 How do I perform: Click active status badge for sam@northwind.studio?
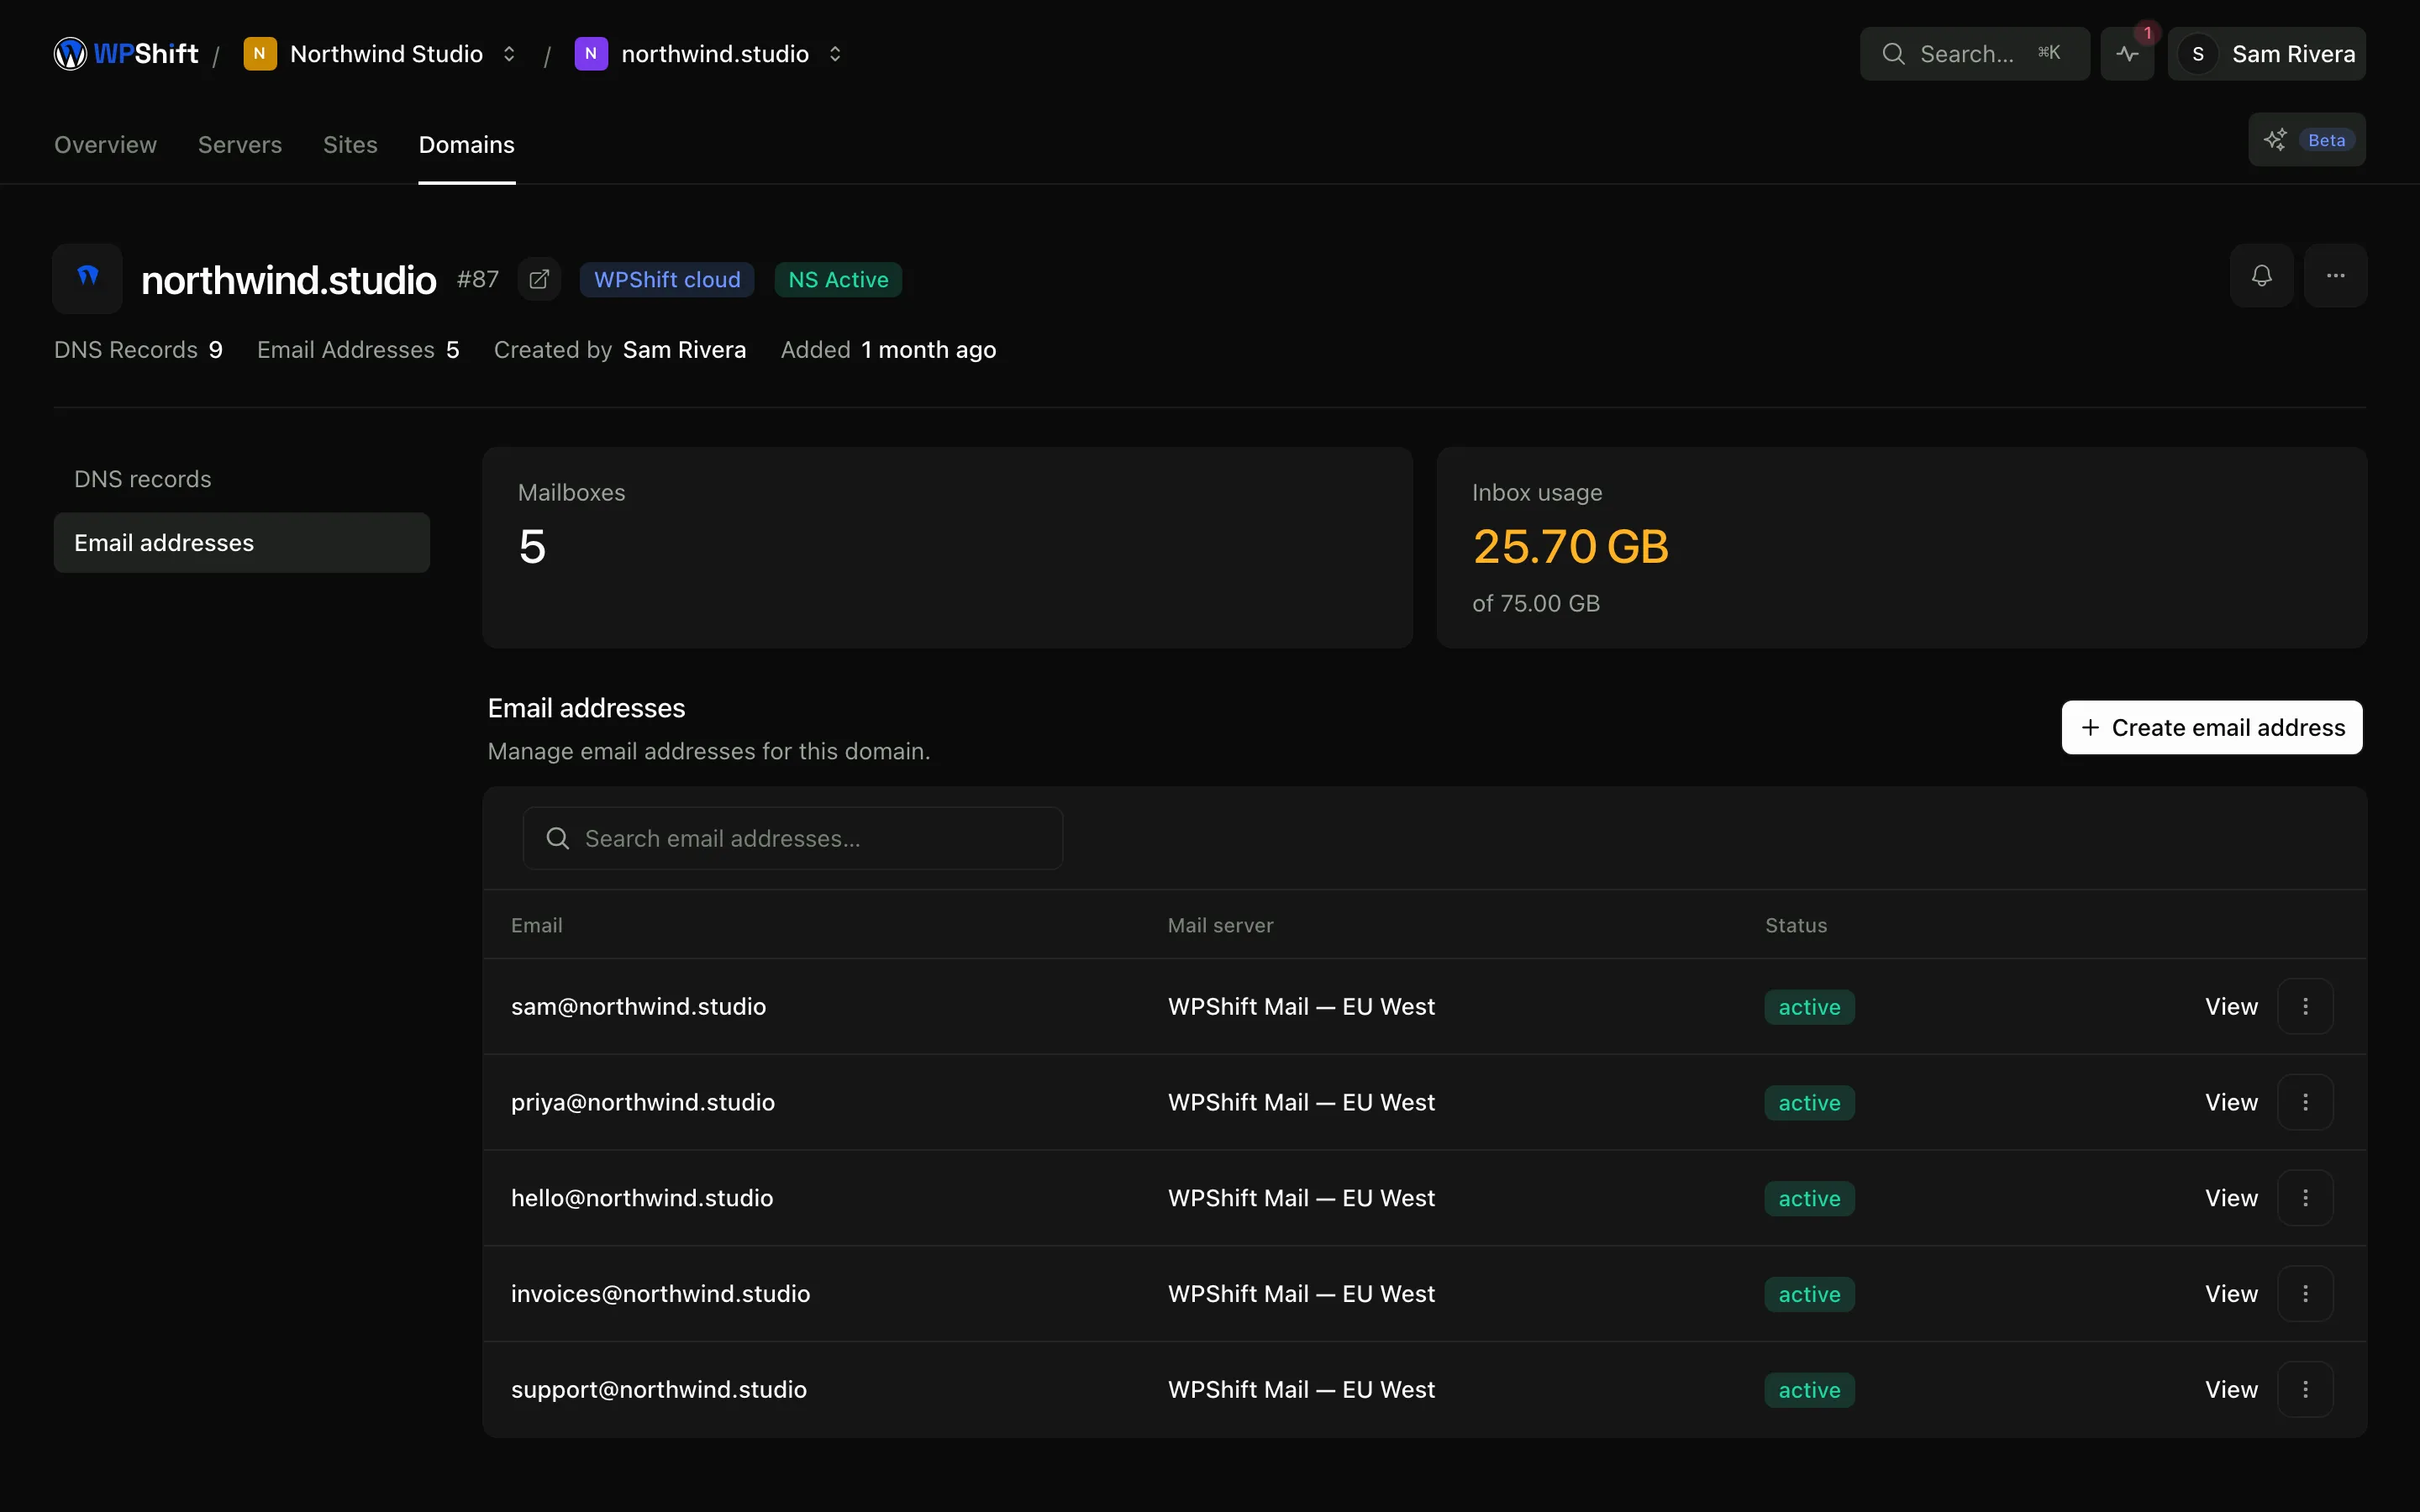click(x=1810, y=1007)
